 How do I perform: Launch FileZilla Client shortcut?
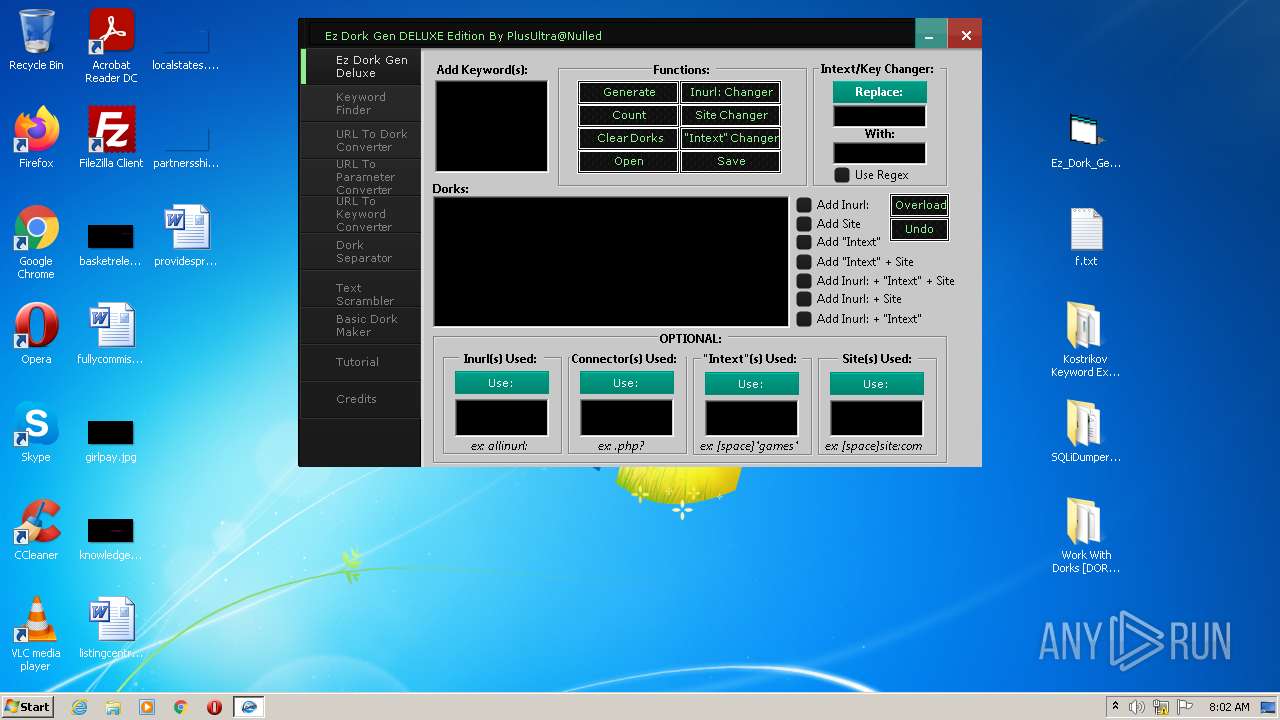(111, 138)
